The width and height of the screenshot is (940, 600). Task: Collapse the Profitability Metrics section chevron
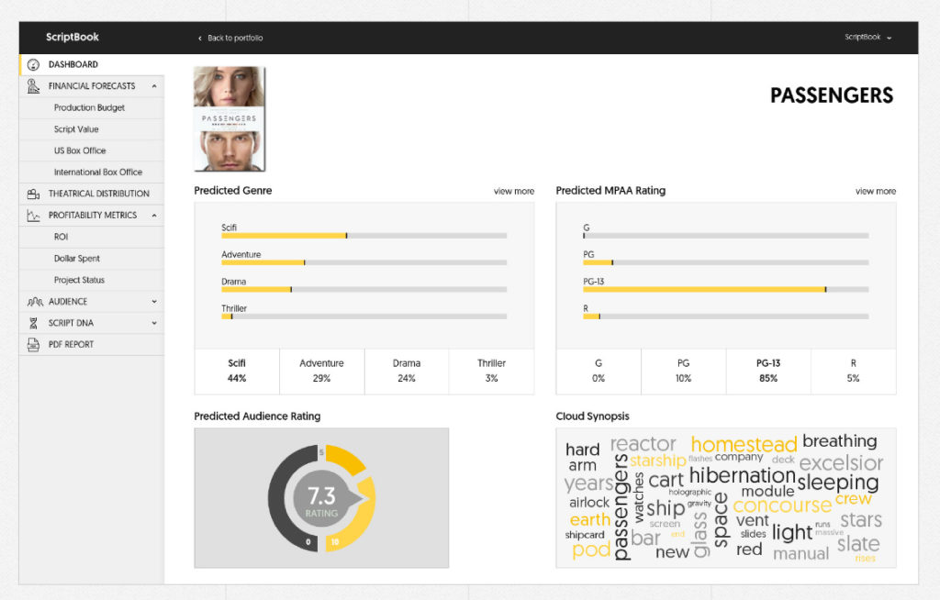154,215
